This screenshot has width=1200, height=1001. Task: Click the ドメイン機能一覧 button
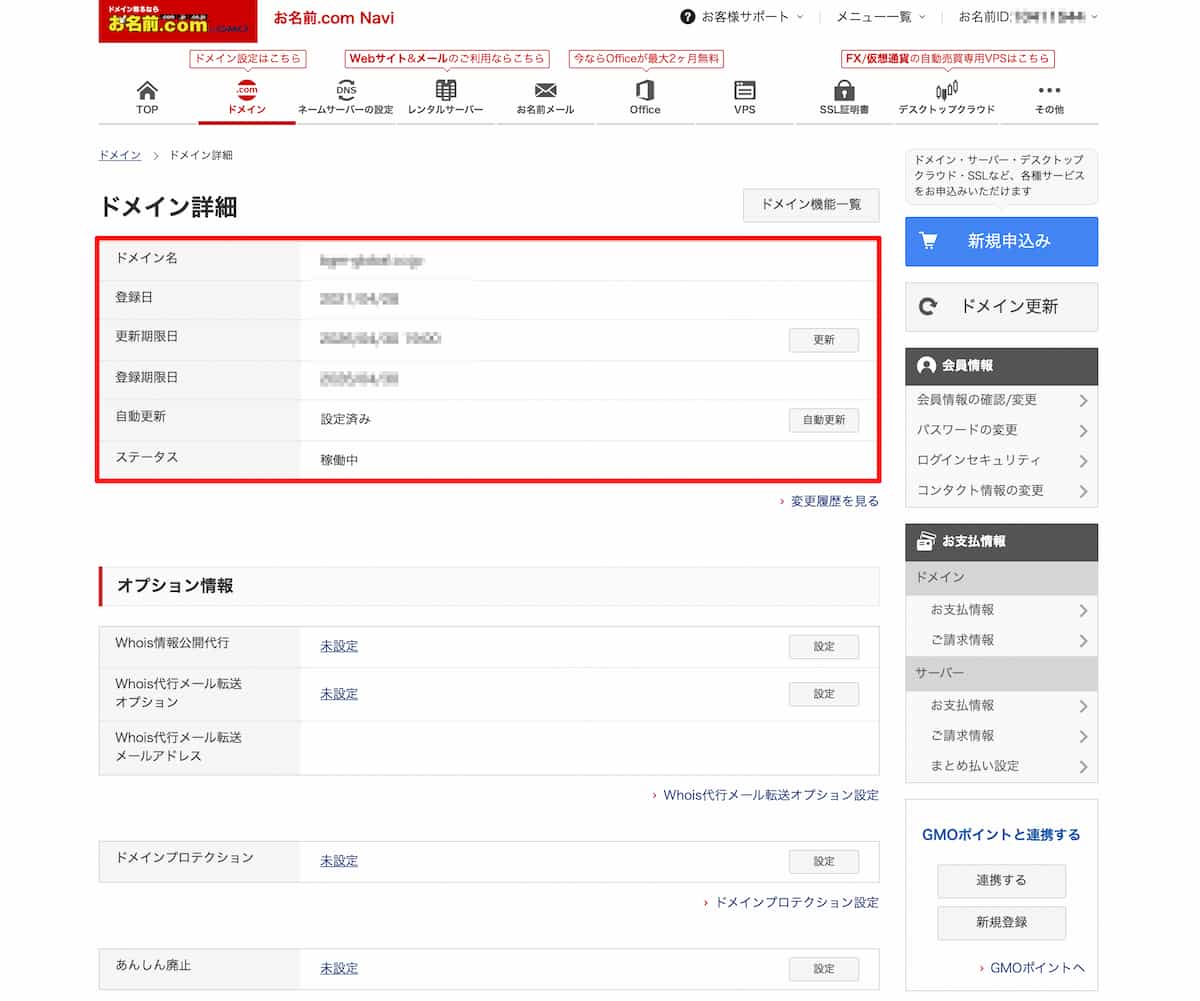point(810,204)
